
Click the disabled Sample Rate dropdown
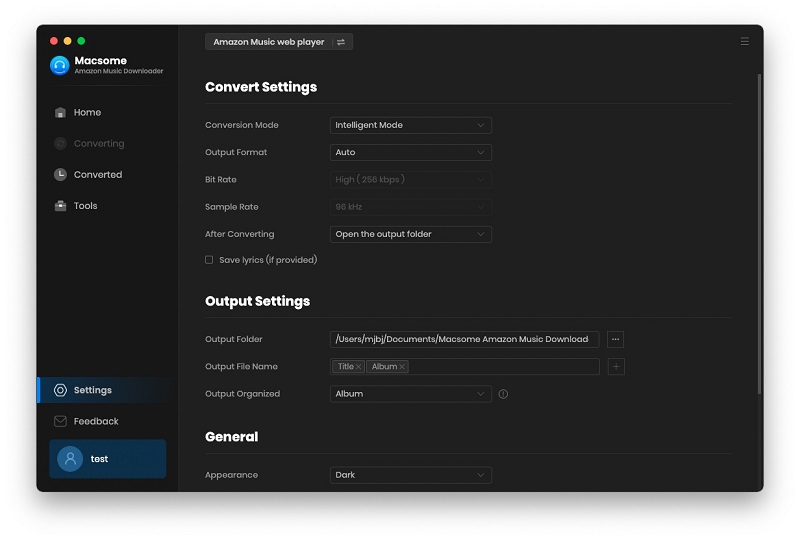point(411,207)
